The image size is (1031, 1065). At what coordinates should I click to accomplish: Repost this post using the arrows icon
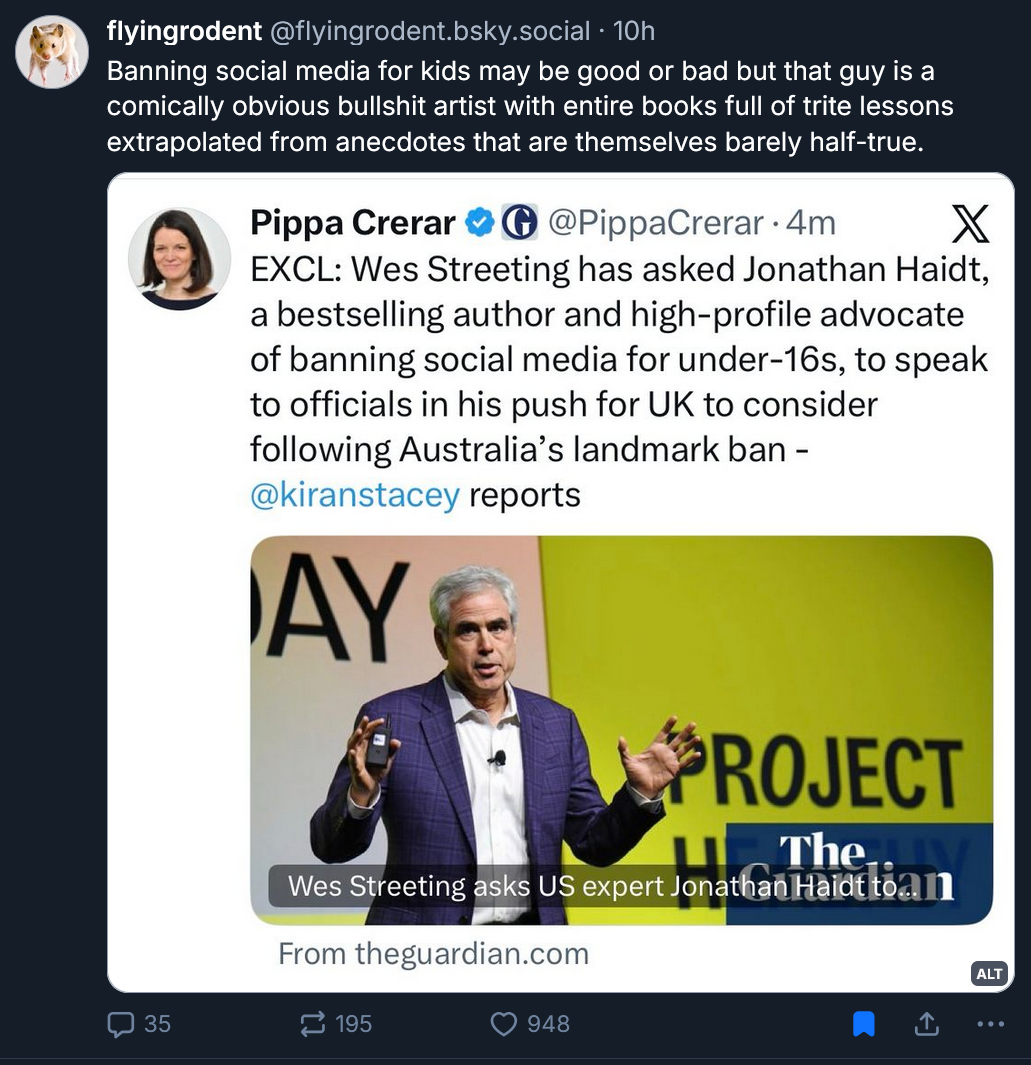[313, 1024]
